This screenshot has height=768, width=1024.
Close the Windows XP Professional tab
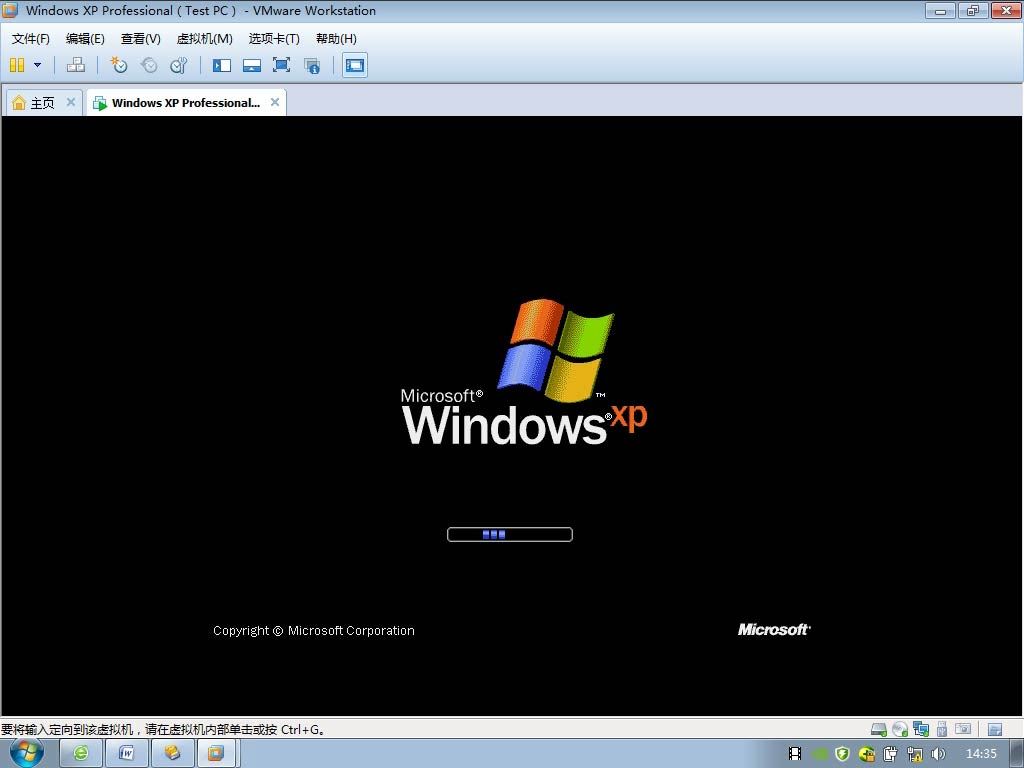tap(275, 102)
